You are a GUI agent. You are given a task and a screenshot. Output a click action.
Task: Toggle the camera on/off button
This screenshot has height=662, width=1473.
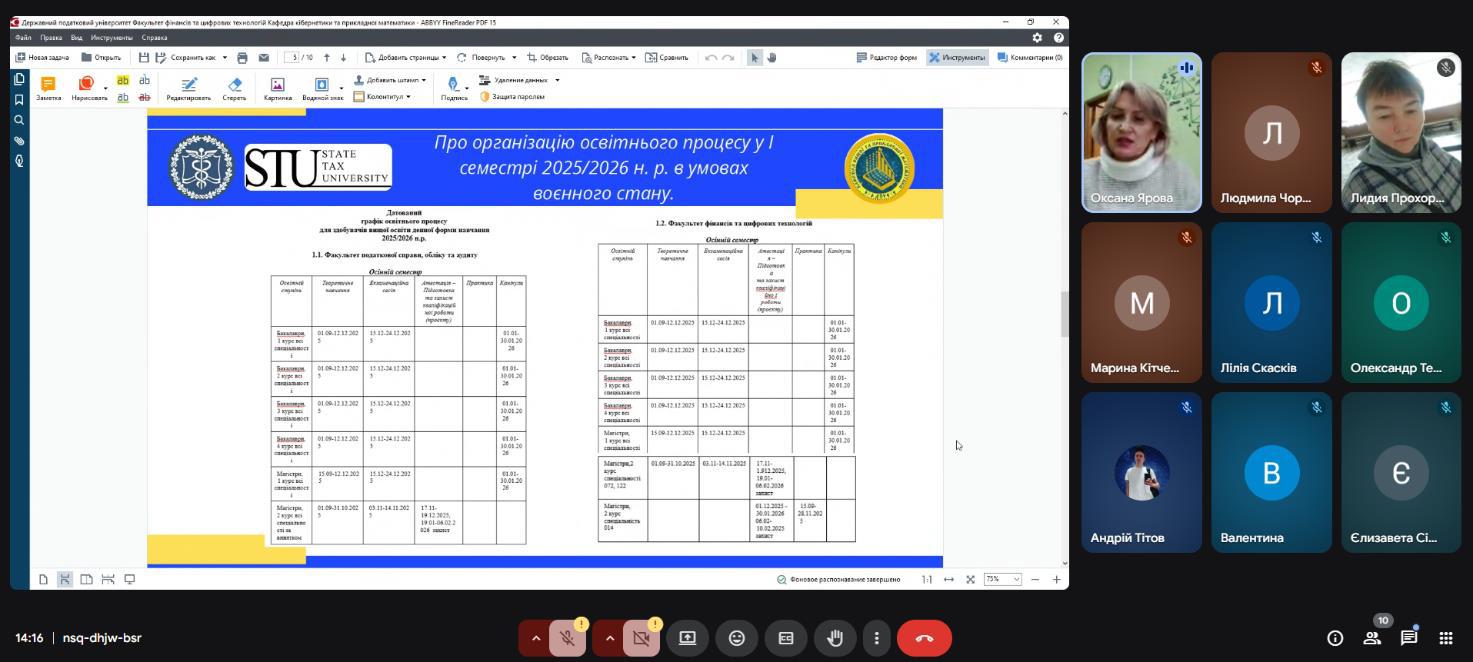[641, 638]
